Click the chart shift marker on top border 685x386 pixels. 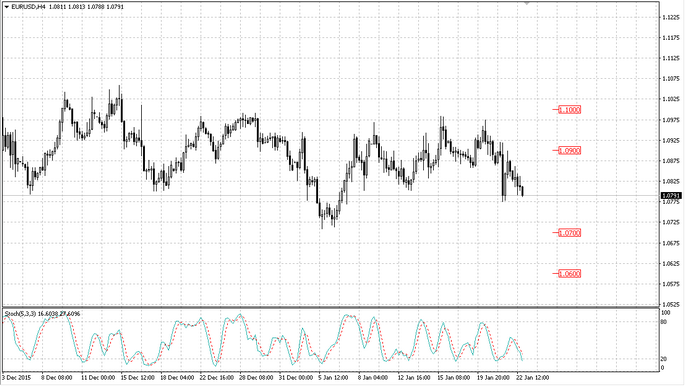[x=526, y=3]
